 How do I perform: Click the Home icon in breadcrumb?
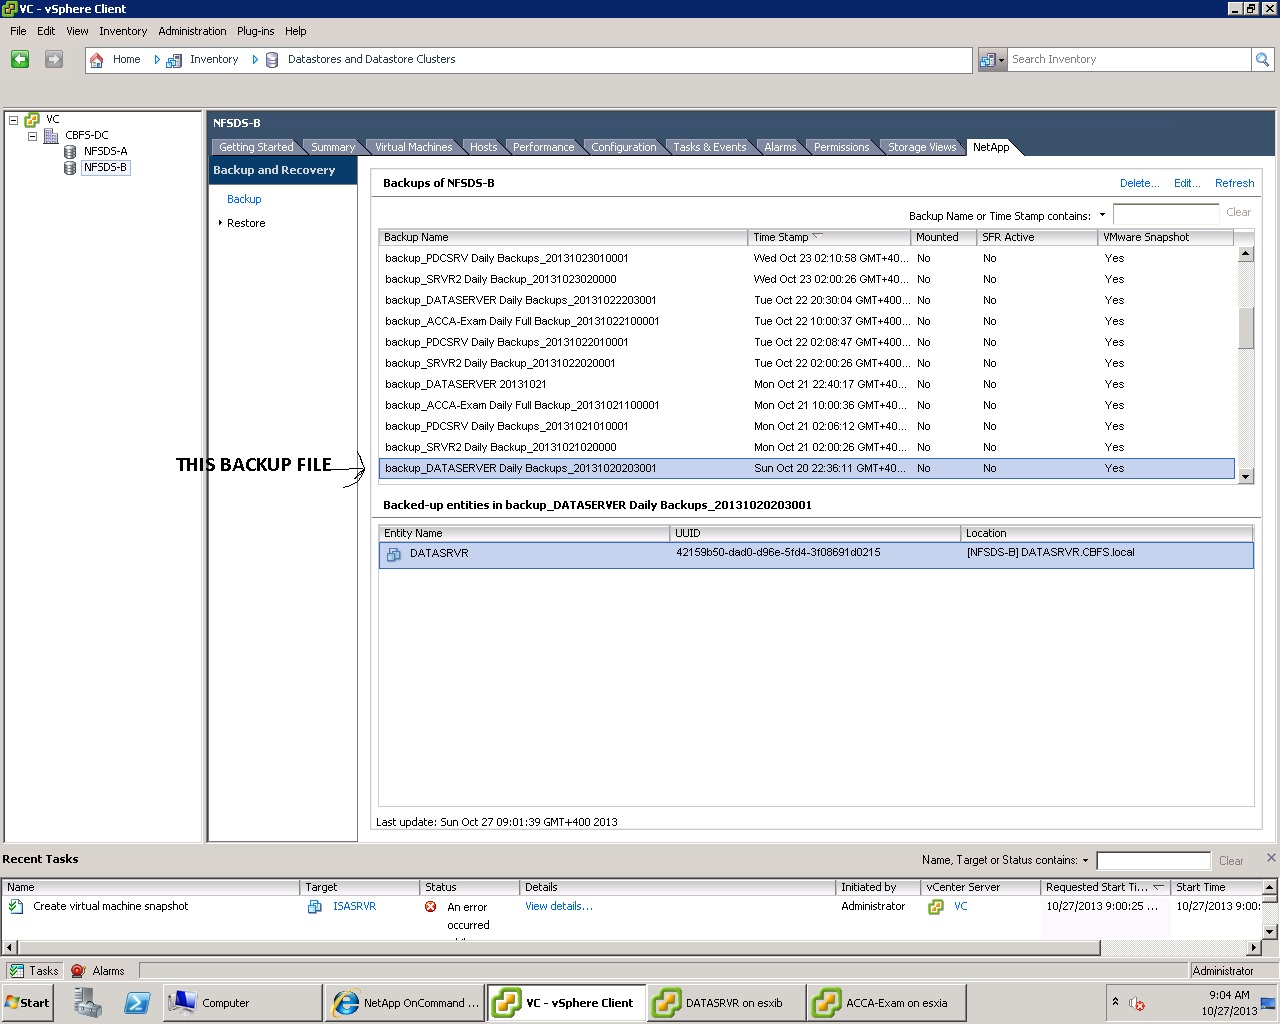tap(97, 60)
